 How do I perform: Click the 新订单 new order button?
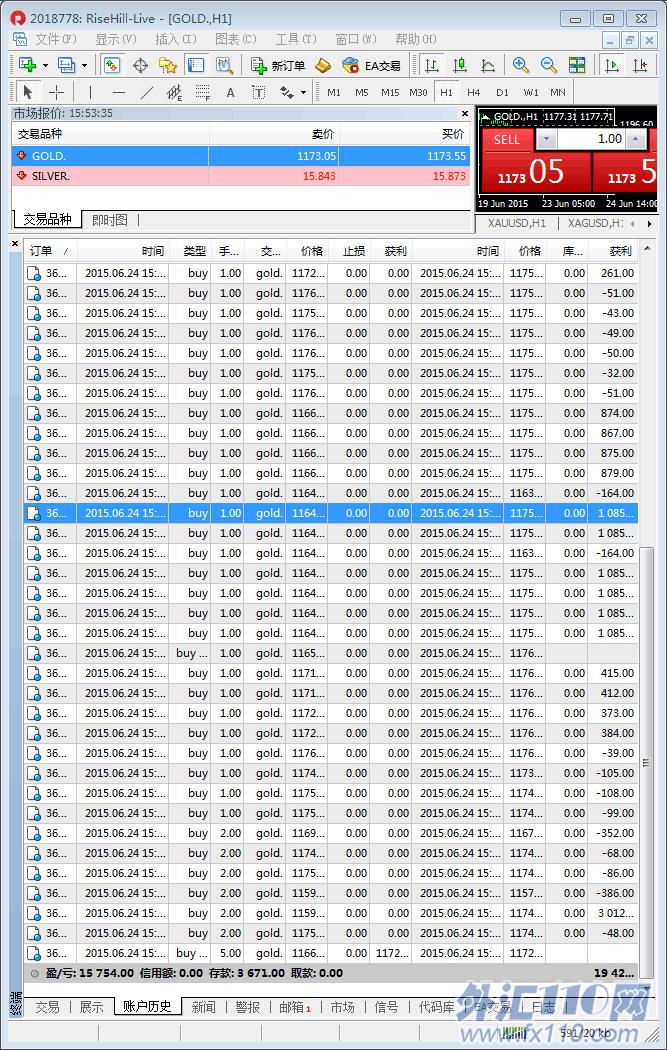coord(279,65)
